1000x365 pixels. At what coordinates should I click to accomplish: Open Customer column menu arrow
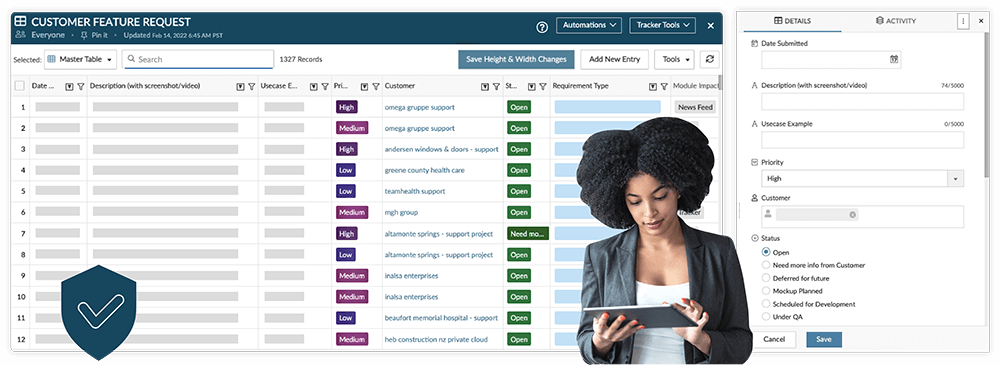[485, 86]
